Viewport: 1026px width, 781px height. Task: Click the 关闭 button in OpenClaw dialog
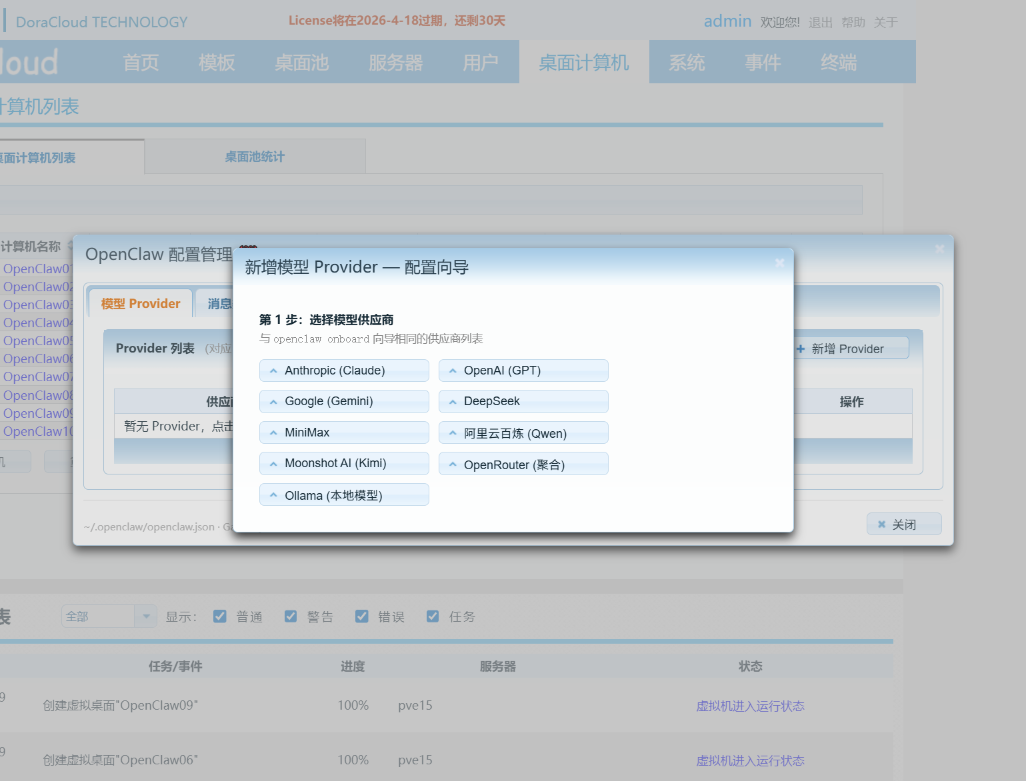pyautogui.click(x=904, y=524)
